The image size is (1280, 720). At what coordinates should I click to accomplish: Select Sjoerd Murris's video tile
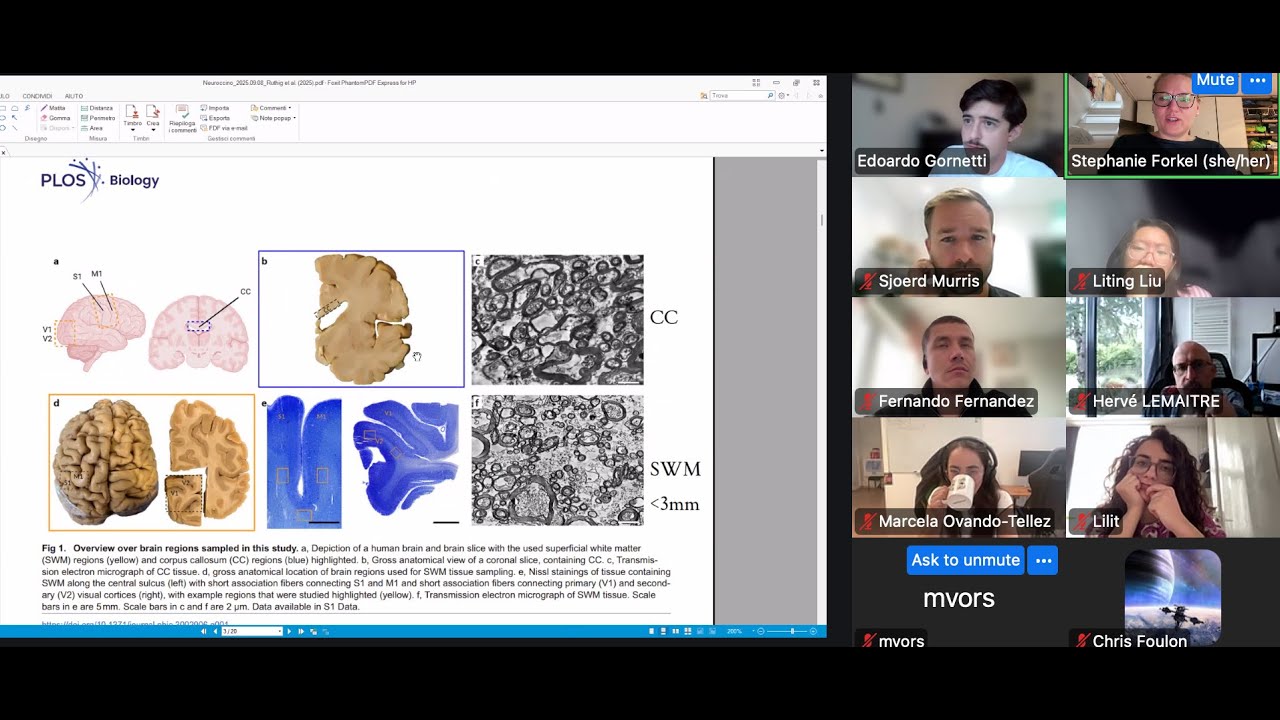click(x=958, y=237)
